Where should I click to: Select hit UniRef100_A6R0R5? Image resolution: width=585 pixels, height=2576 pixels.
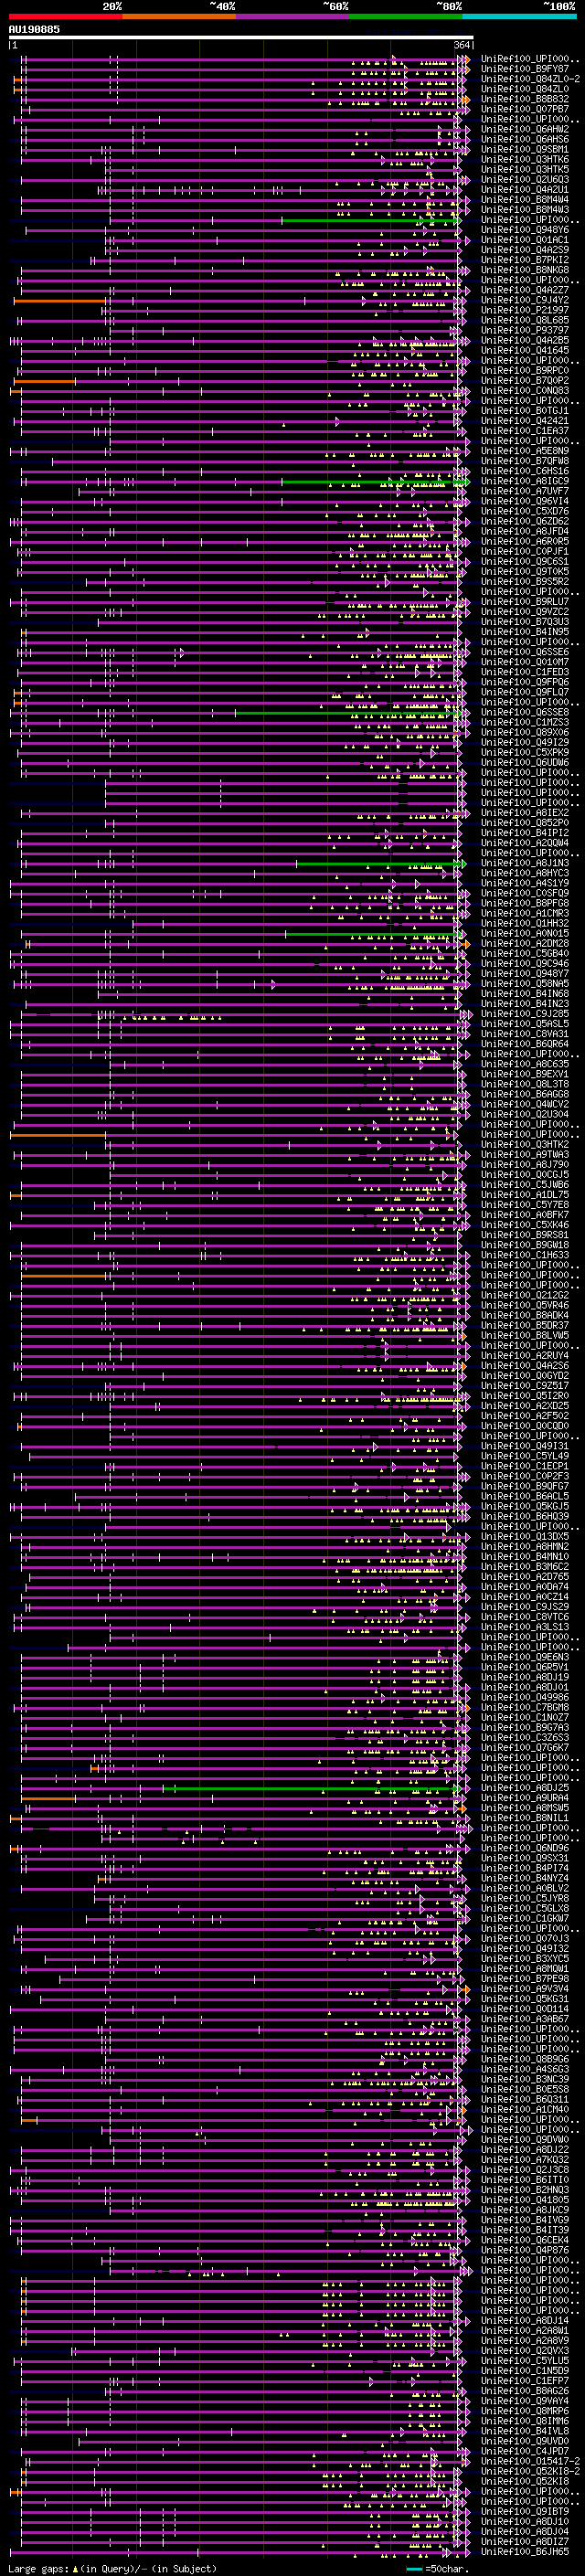pos(525,541)
